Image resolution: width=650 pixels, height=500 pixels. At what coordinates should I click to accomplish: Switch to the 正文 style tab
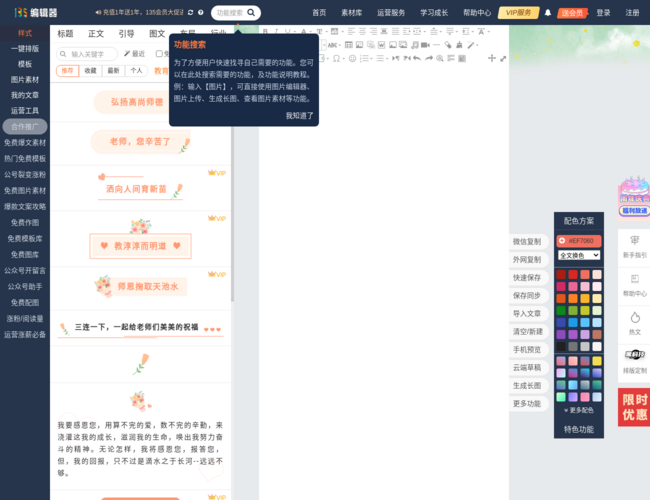click(x=96, y=34)
